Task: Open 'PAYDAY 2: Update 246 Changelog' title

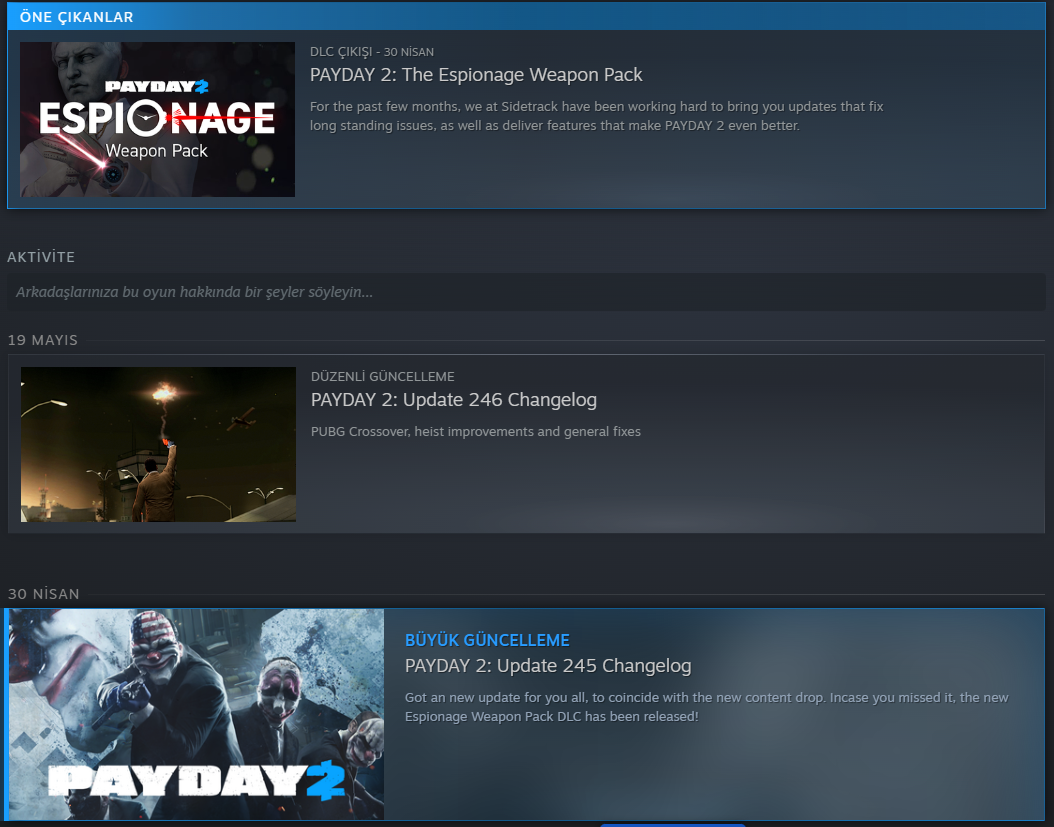Action: [x=454, y=400]
